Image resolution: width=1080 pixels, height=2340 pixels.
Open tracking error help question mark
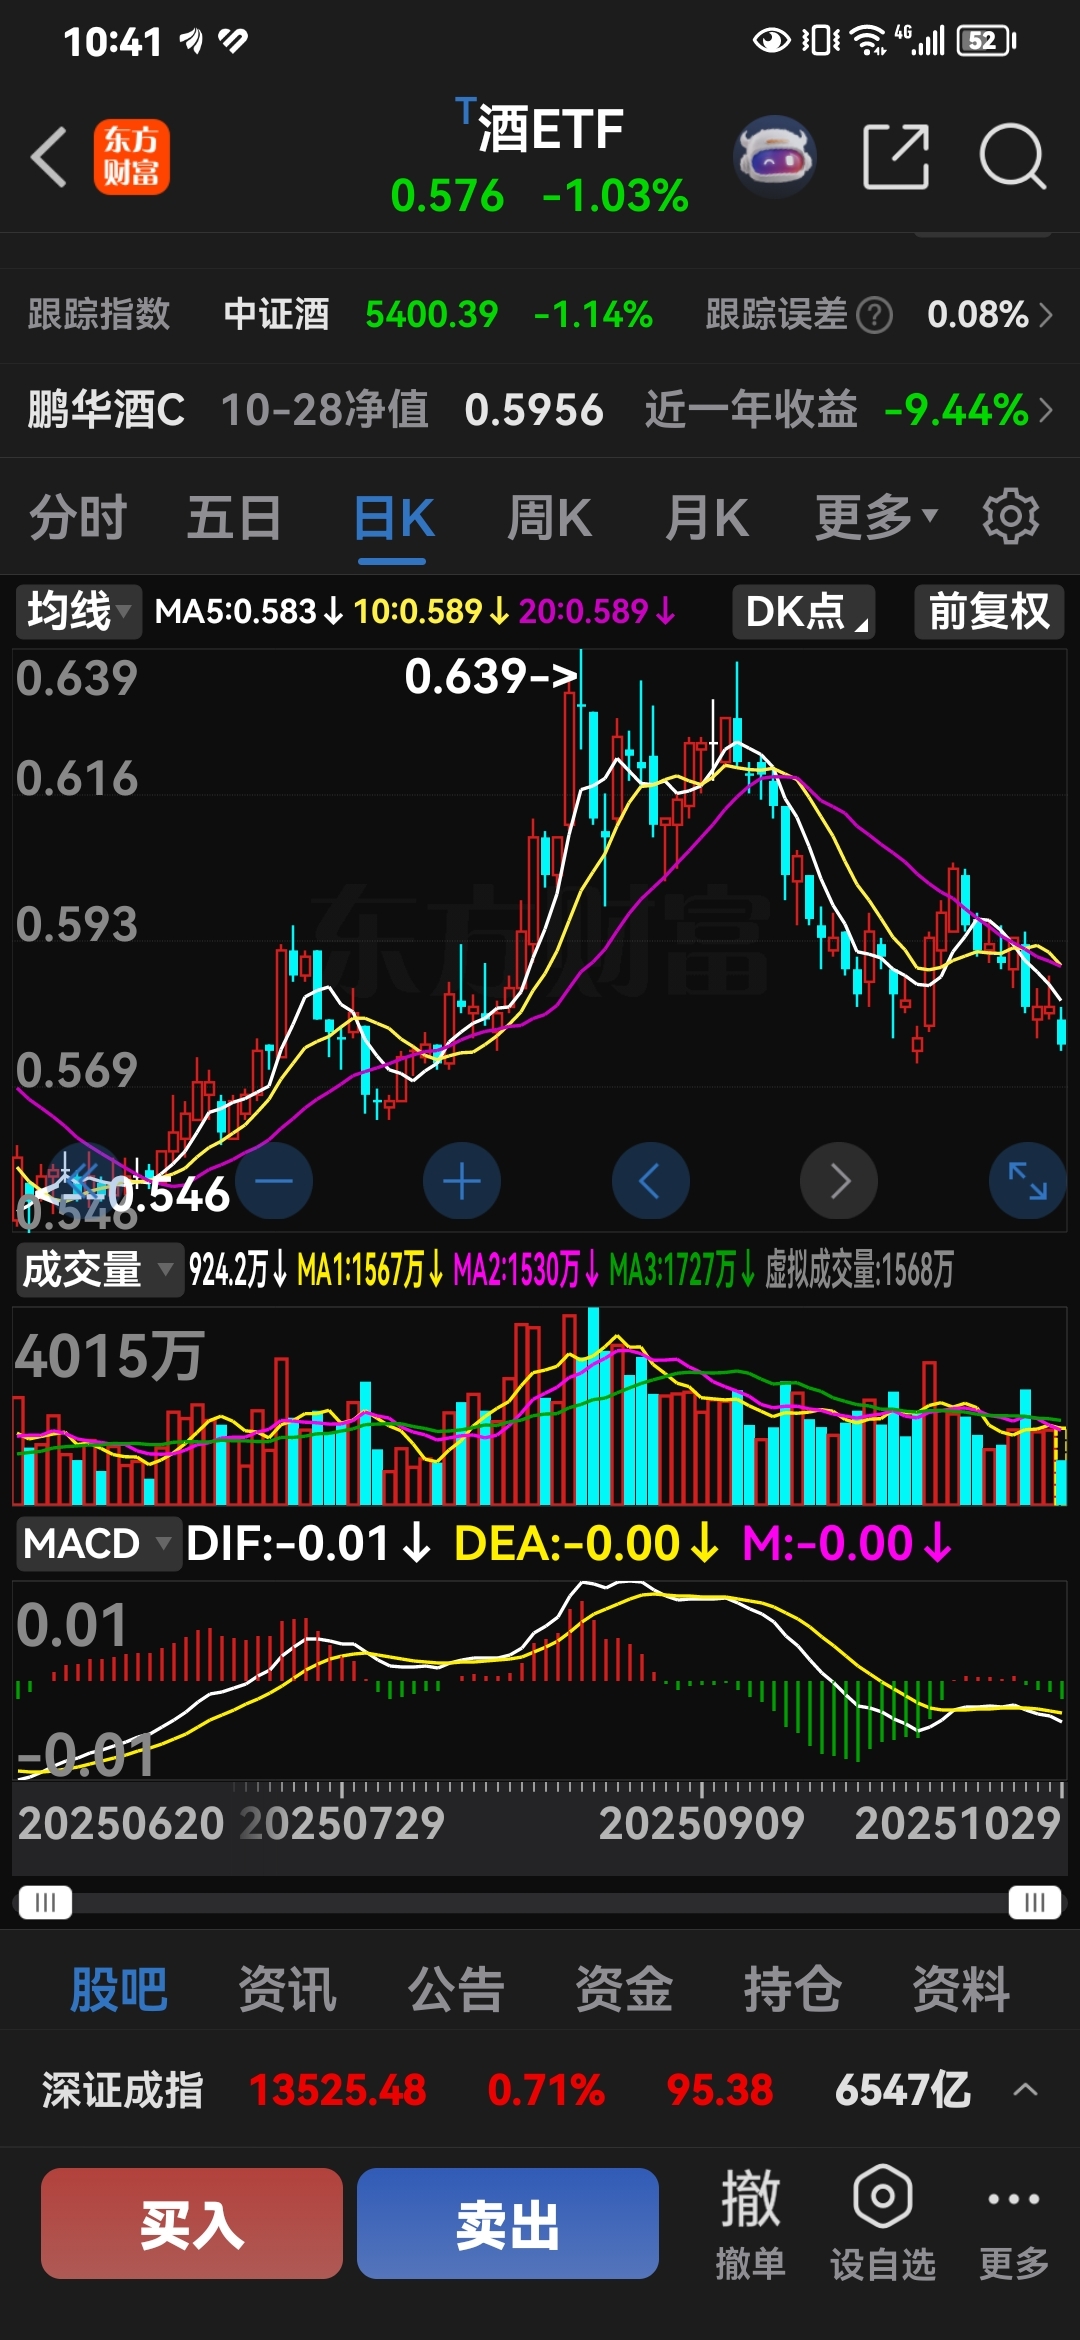pos(875,315)
